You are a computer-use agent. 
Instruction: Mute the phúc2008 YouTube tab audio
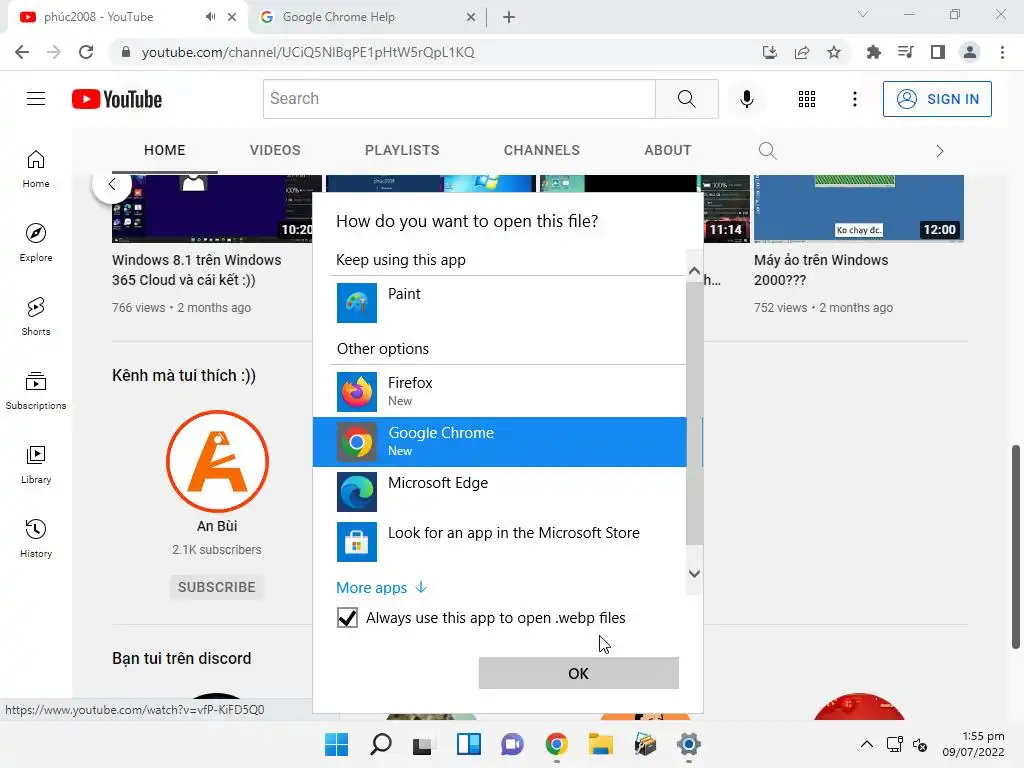(x=210, y=17)
